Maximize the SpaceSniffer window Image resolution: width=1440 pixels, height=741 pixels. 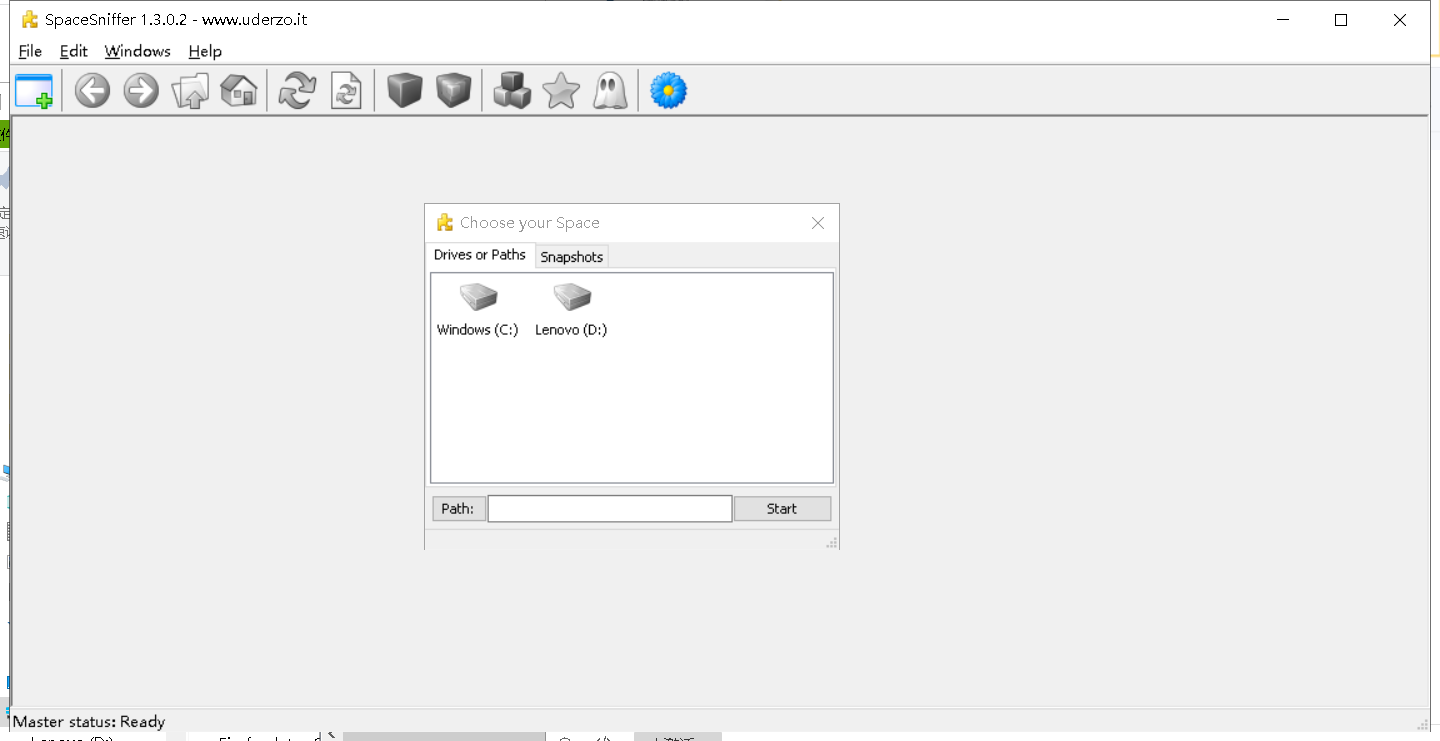pos(1342,20)
